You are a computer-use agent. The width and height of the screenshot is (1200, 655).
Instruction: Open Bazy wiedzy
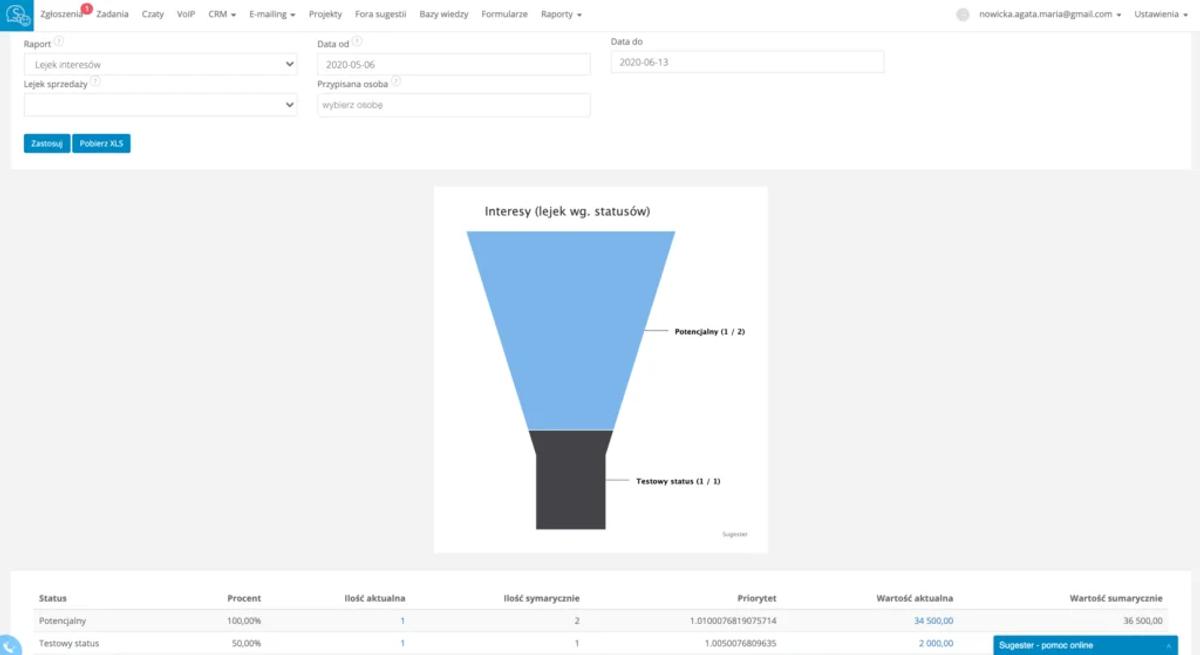tap(444, 15)
